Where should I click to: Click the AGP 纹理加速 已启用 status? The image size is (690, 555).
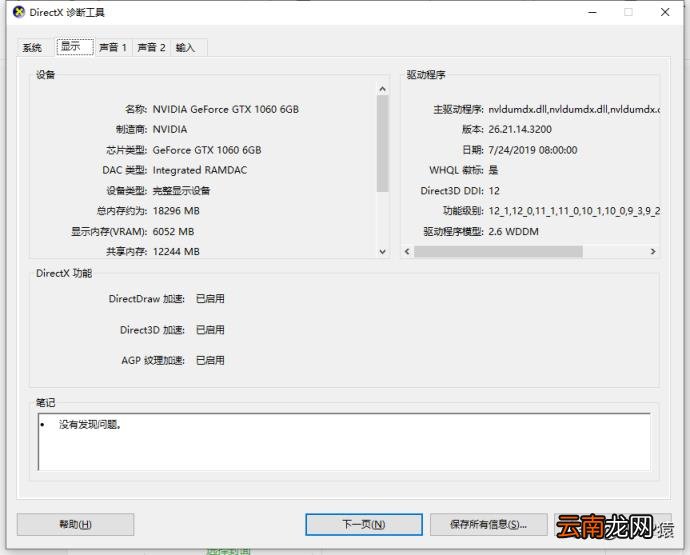pyautogui.click(x=210, y=360)
